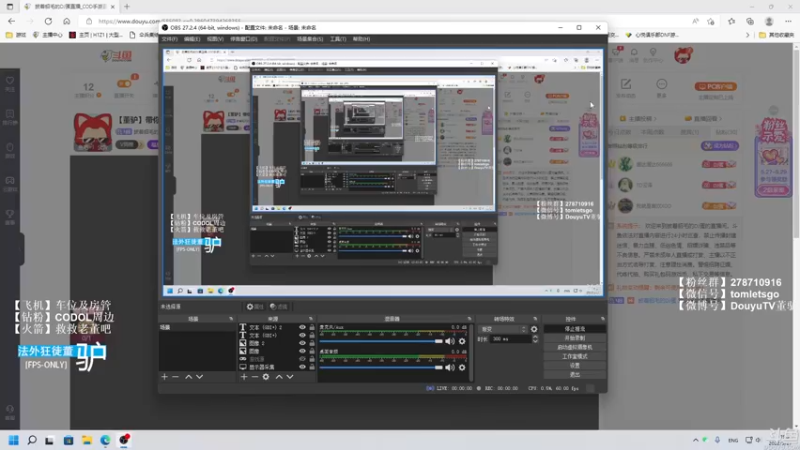Remove the selected scene with the minus icon
Image resolution: width=800 pixels, height=450 pixels.
(176, 377)
